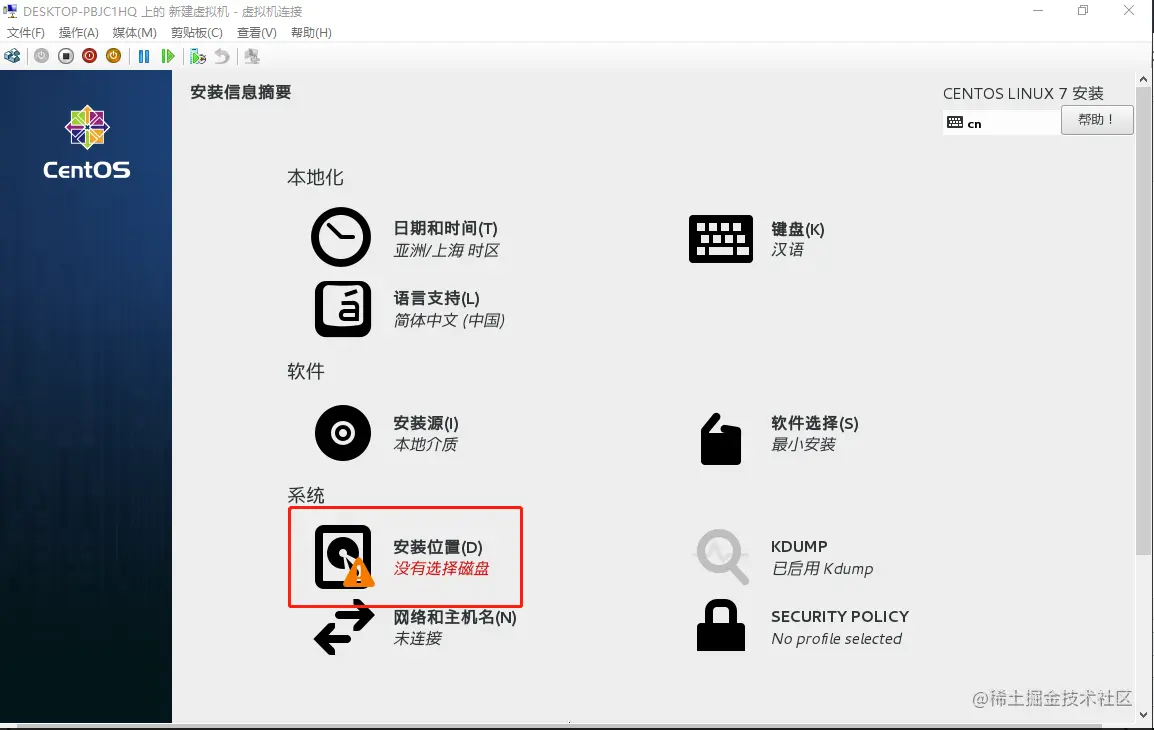Select KDUMP label
Image resolution: width=1154 pixels, height=730 pixels.
(799, 547)
